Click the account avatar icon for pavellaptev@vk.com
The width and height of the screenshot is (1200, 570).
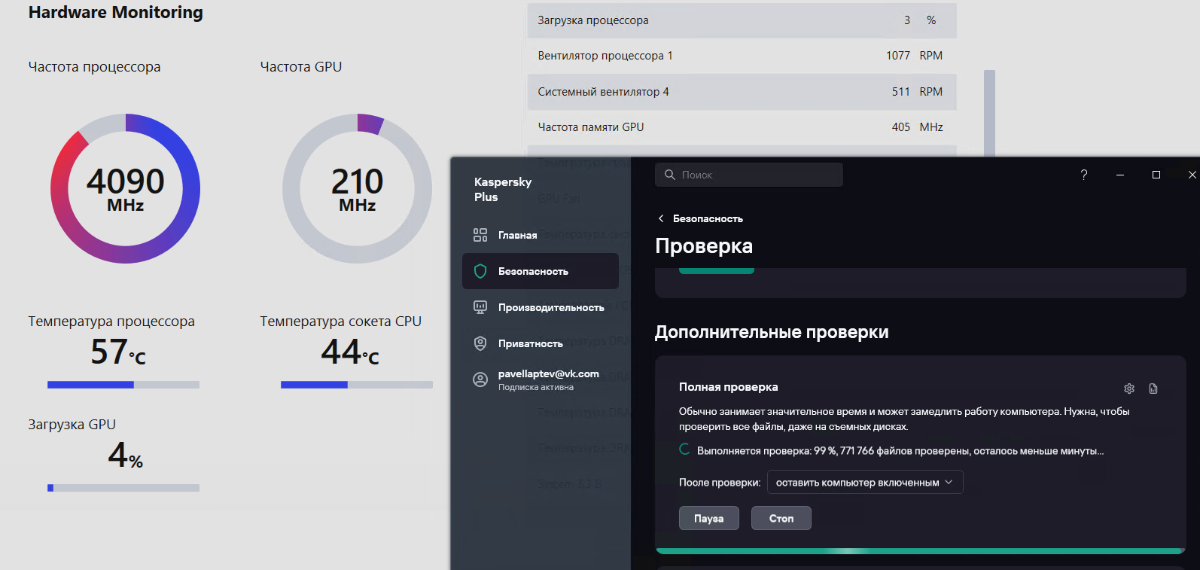(x=480, y=379)
